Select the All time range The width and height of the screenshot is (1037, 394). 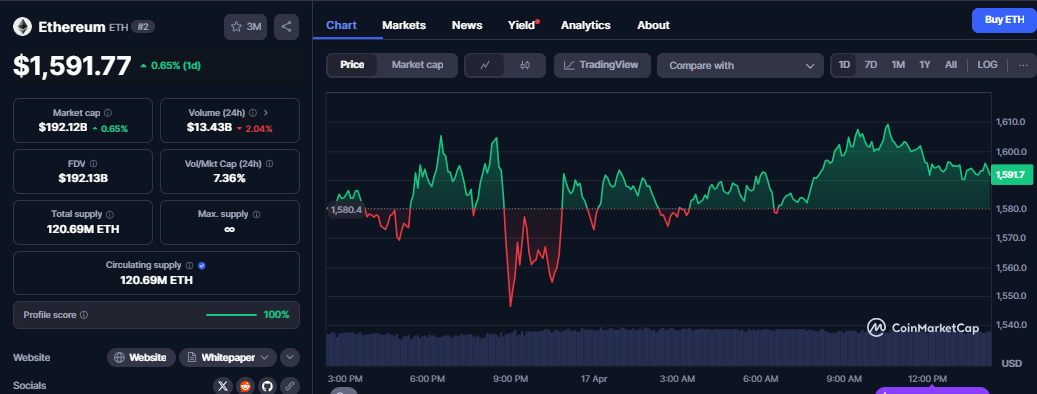[951, 65]
